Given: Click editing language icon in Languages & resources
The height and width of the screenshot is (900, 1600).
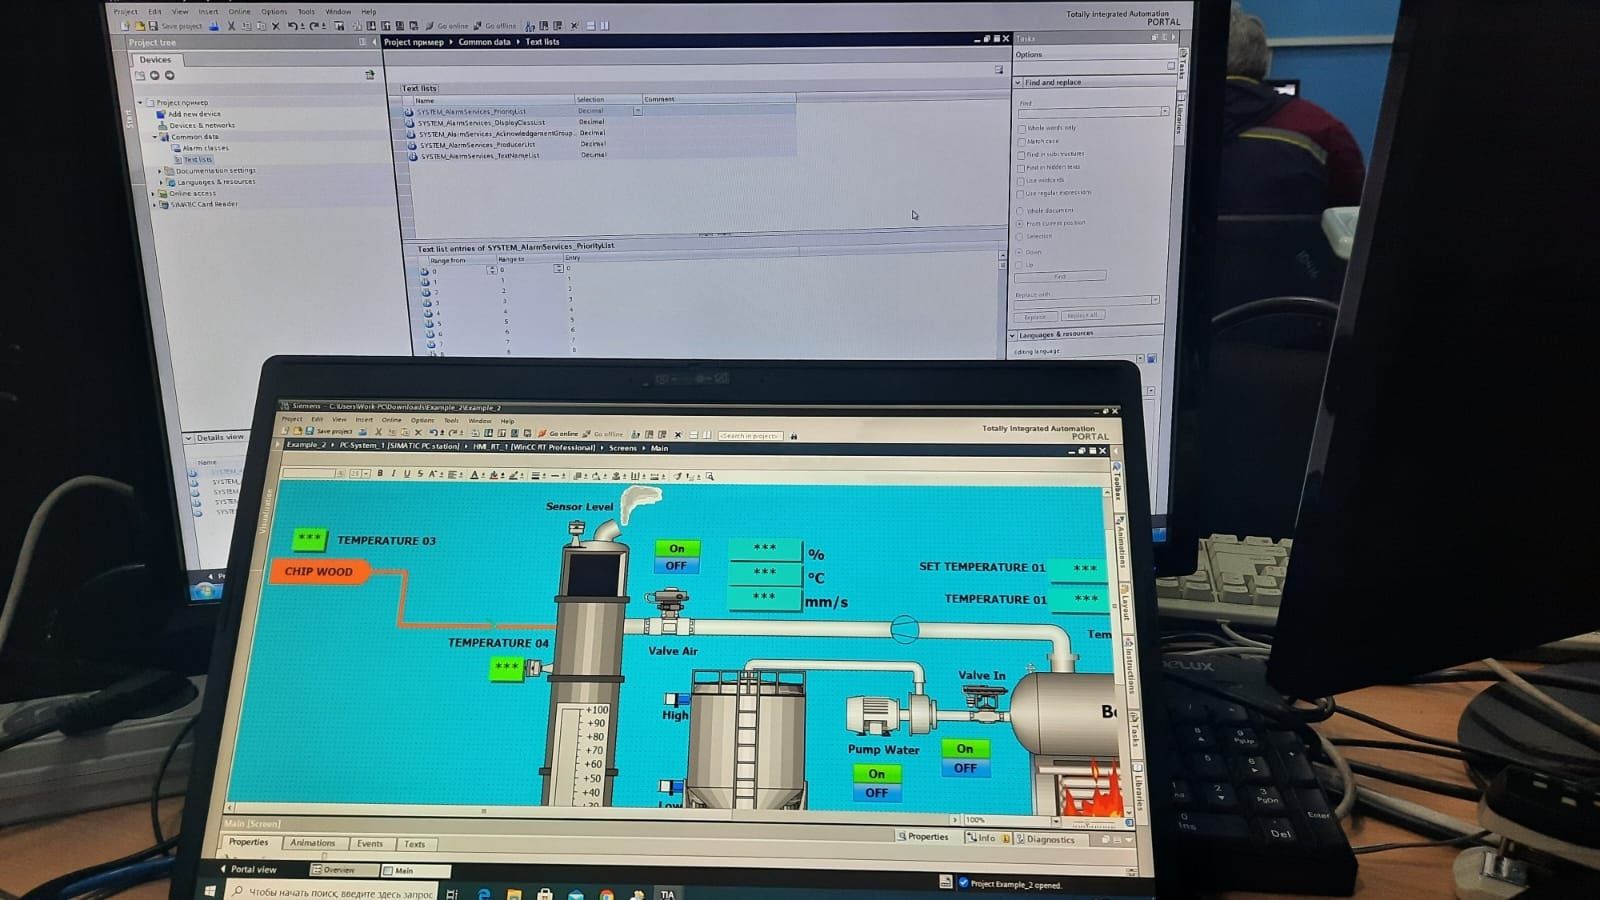Looking at the screenshot, I should (x=1151, y=359).
